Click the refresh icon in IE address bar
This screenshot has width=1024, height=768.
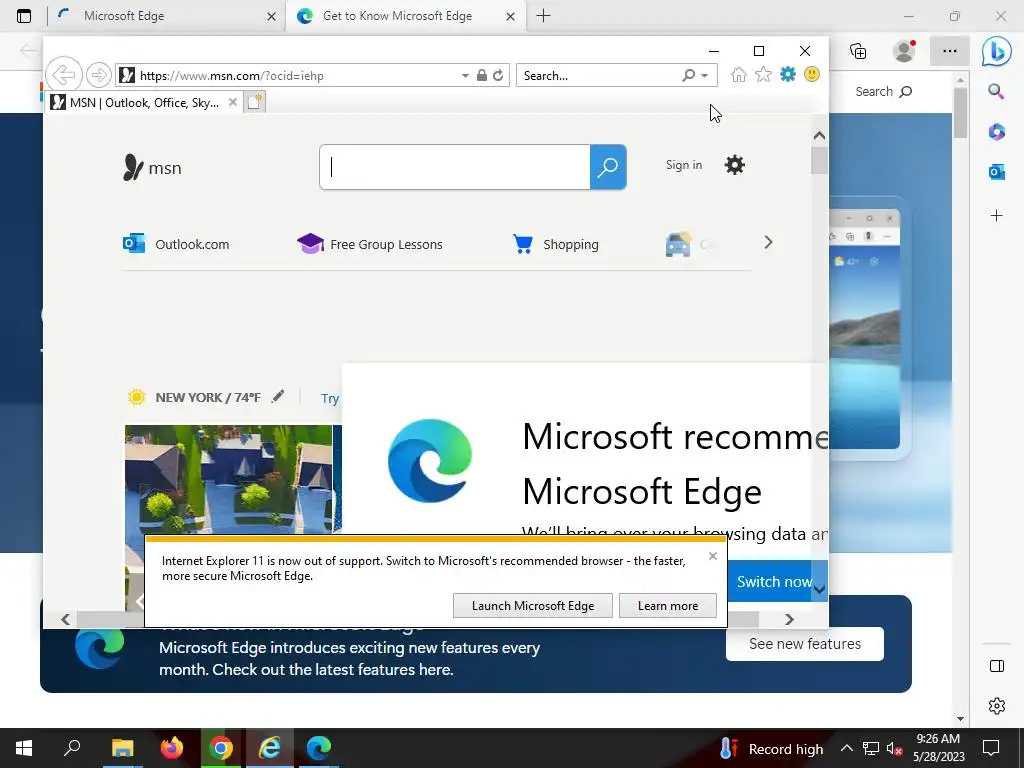498,75
